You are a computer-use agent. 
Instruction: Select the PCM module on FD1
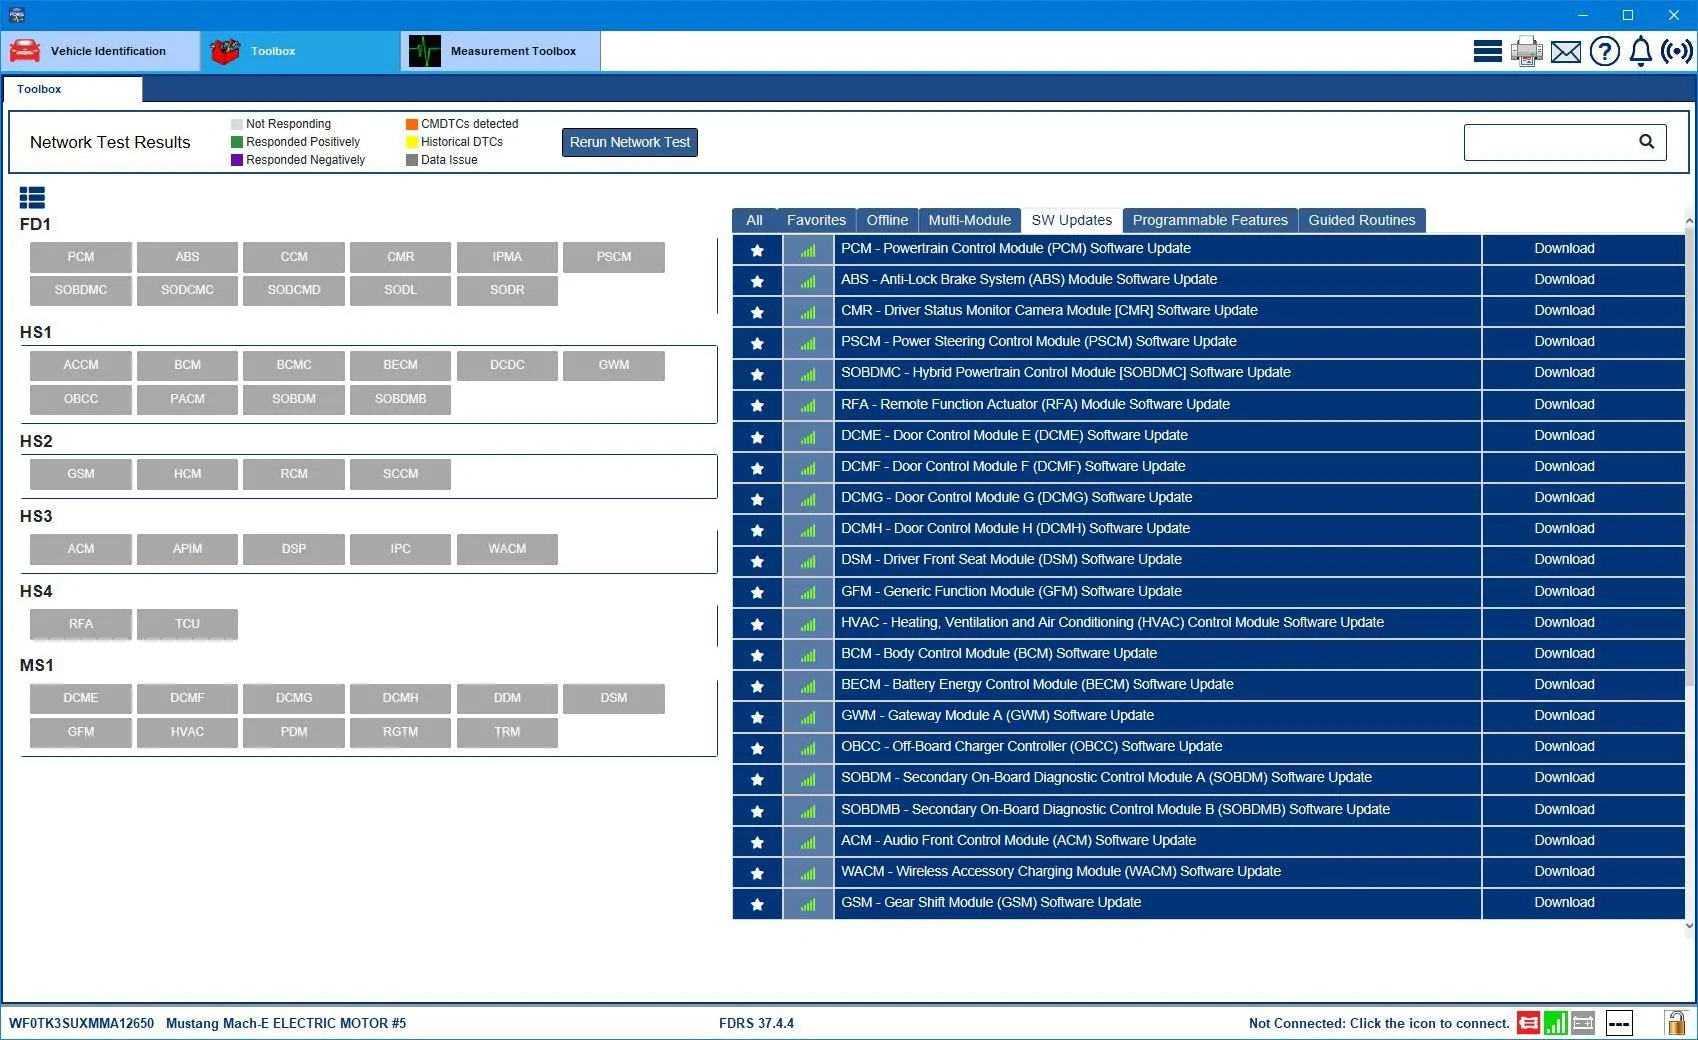coord(81,257)
